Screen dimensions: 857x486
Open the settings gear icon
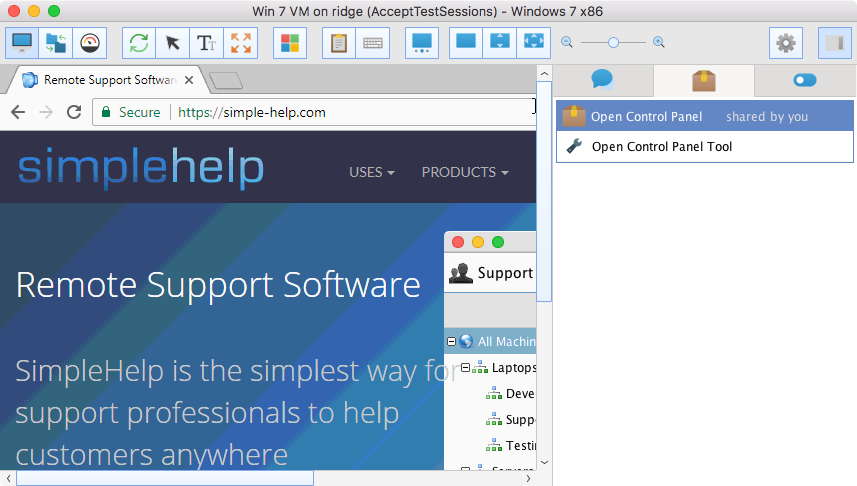(x=786, y=43)
